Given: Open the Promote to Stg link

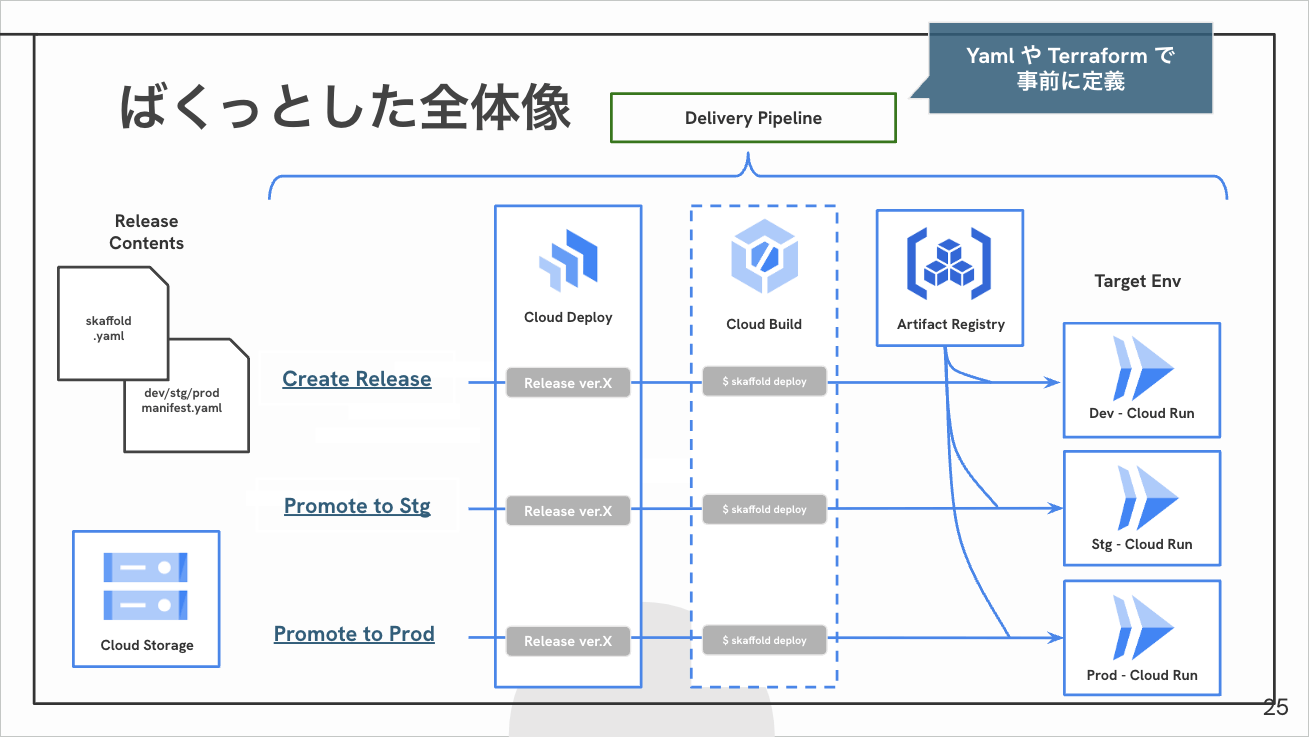Looking at the screenshot, I should pyautogui.click(x=357, y=506).
